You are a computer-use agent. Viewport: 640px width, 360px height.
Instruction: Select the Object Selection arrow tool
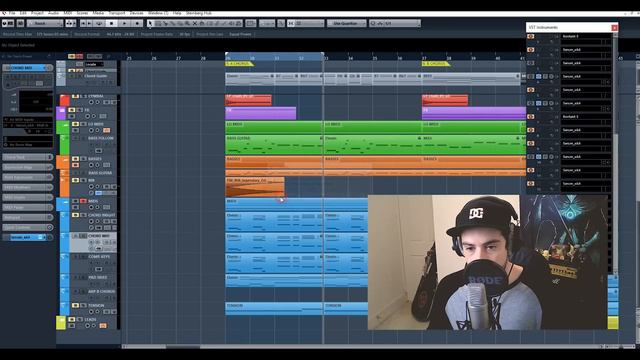[x=150, y=24]
